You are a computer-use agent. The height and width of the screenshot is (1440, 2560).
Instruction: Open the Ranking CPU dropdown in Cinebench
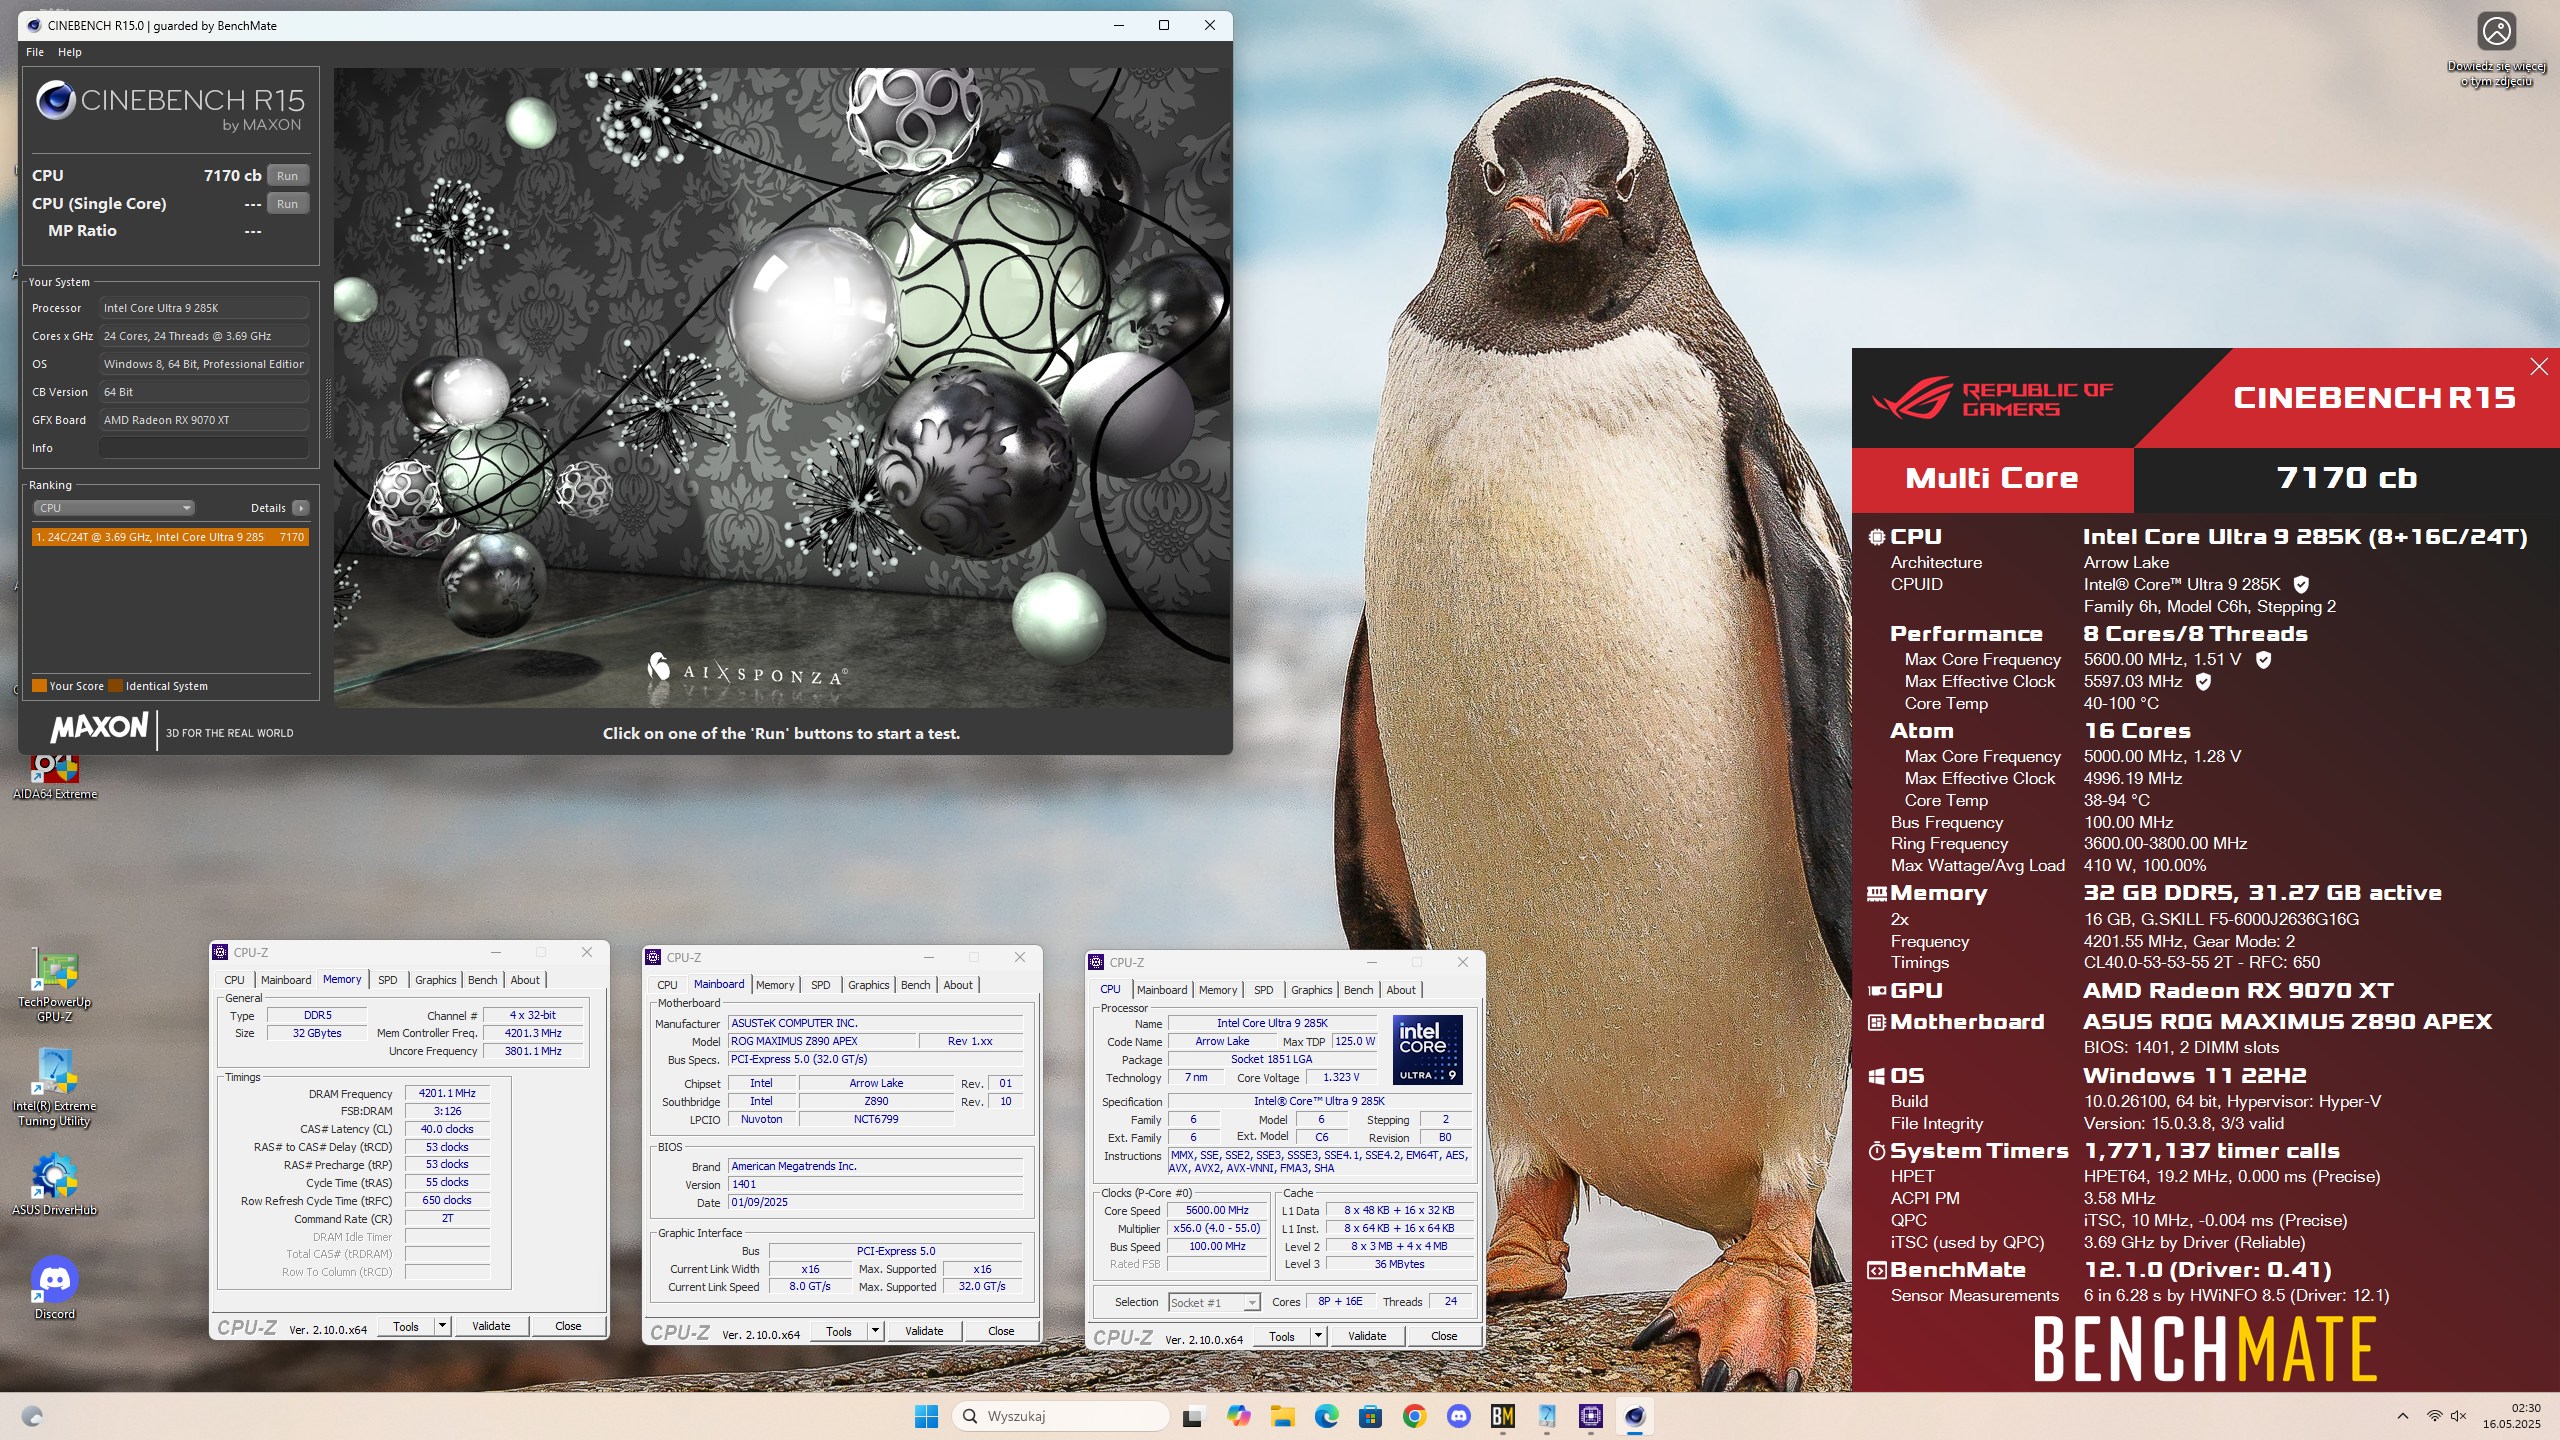coord(114,508)
